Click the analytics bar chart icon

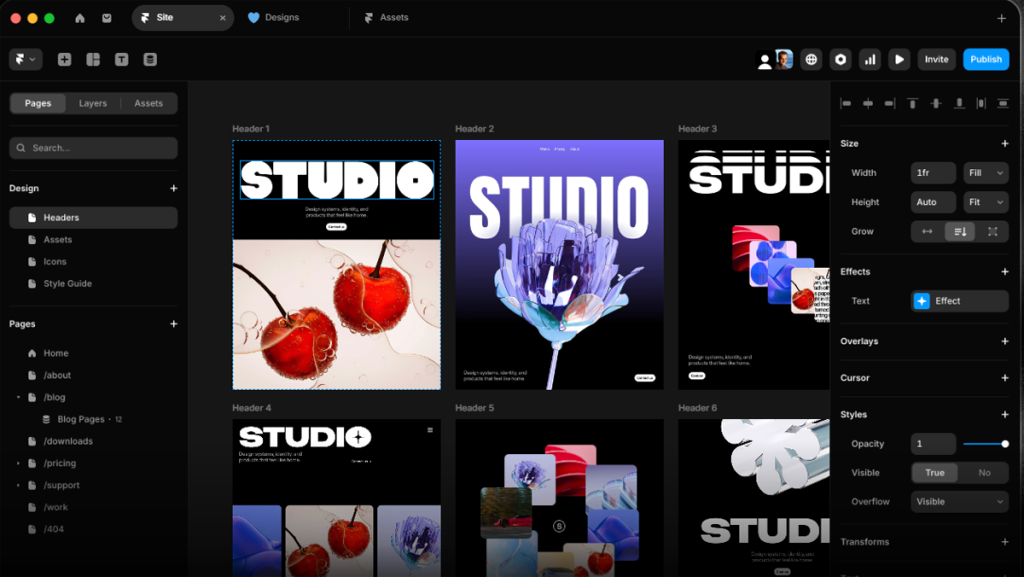click(x=870, y=60)
